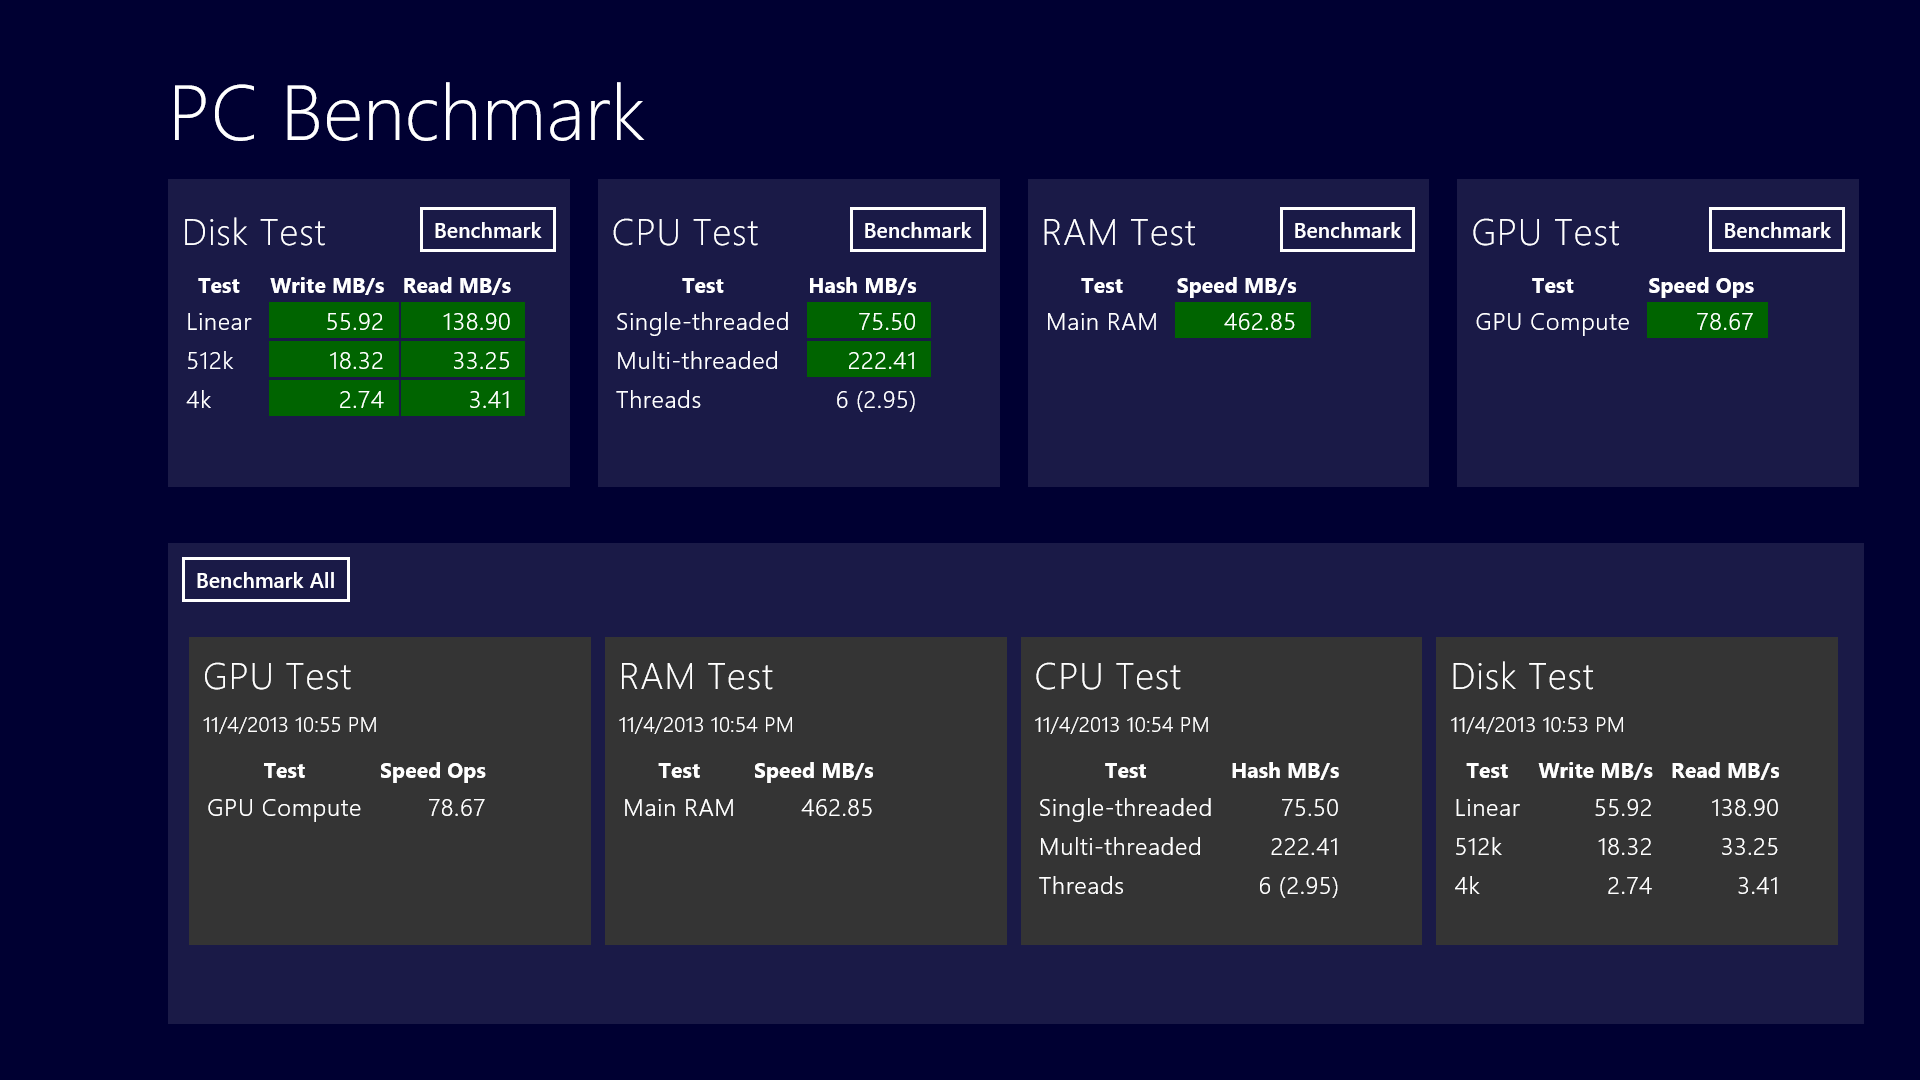The image size is (1920, 1080).
Task: Select the Disk Test history tile
Action: point(1636,790)
